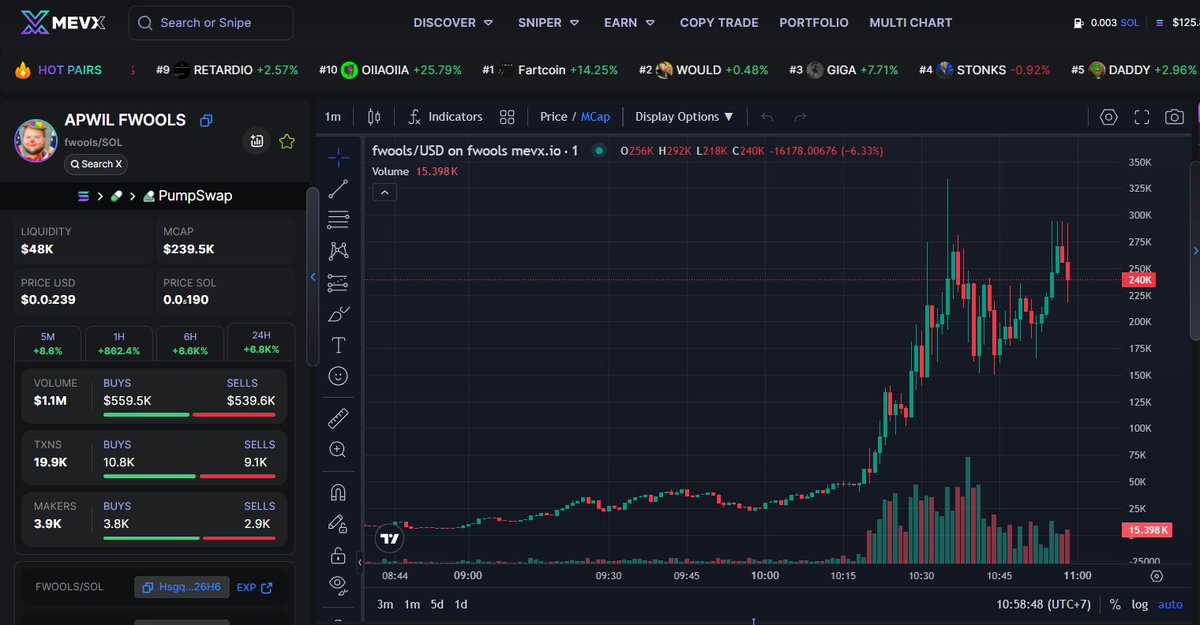Toggle magnet mode for drawings
Screen dimensions: 1200x625
[x=338, y=492]
